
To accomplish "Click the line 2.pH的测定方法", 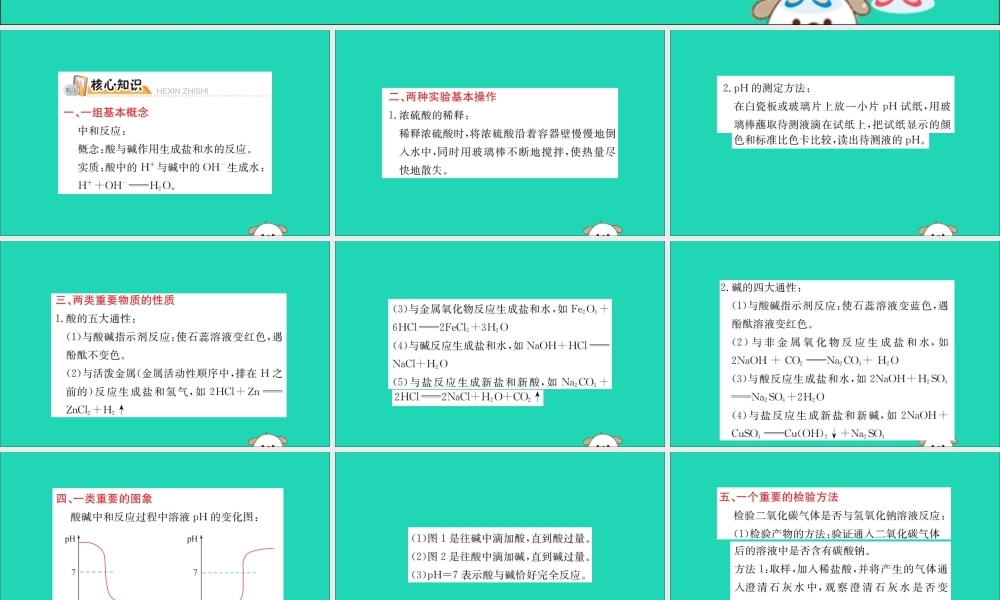I will [x=767, y=88].
